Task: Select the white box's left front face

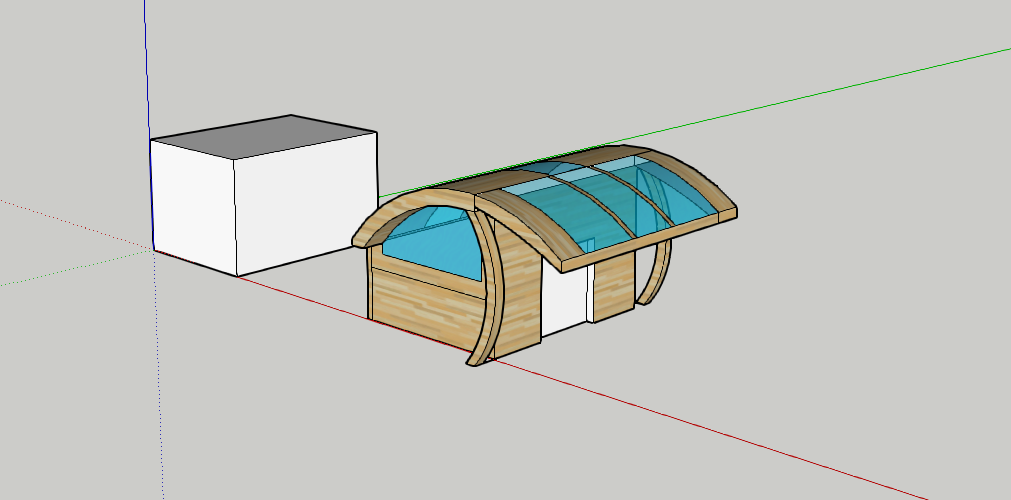Action: click(x=193, y=206)
